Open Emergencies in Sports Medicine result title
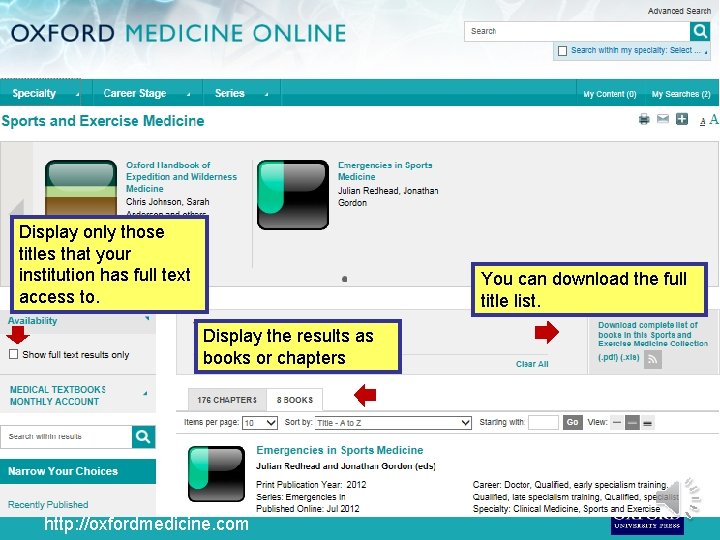The width and height of the screenshot is (720, 540). (340, 450)
